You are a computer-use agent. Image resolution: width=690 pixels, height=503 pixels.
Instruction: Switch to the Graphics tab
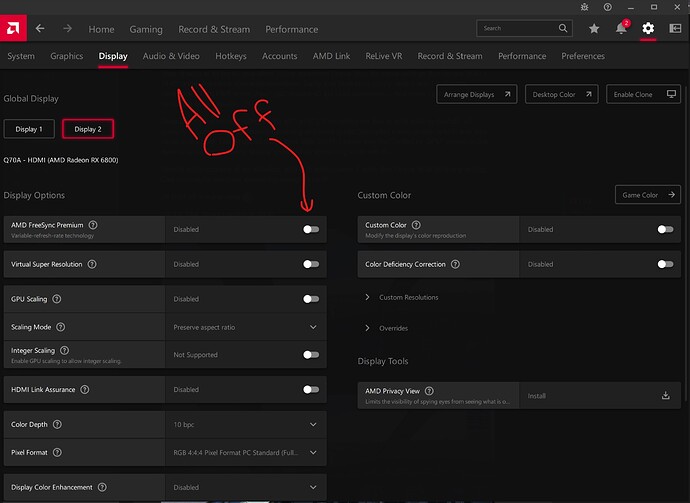(67, 57)
